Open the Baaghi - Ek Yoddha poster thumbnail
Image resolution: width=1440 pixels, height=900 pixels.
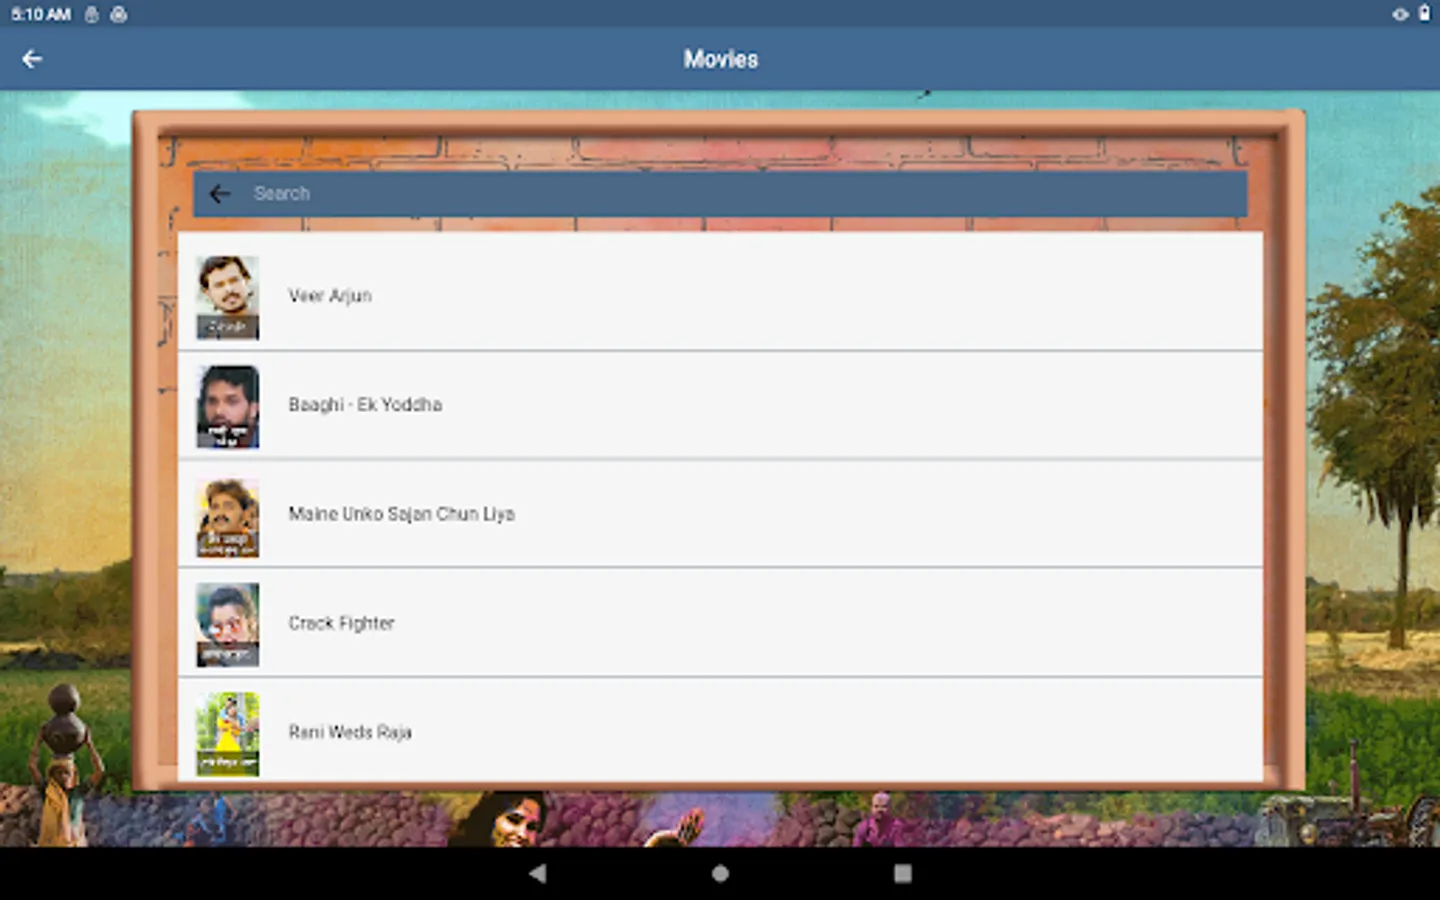tap(228, 406)
